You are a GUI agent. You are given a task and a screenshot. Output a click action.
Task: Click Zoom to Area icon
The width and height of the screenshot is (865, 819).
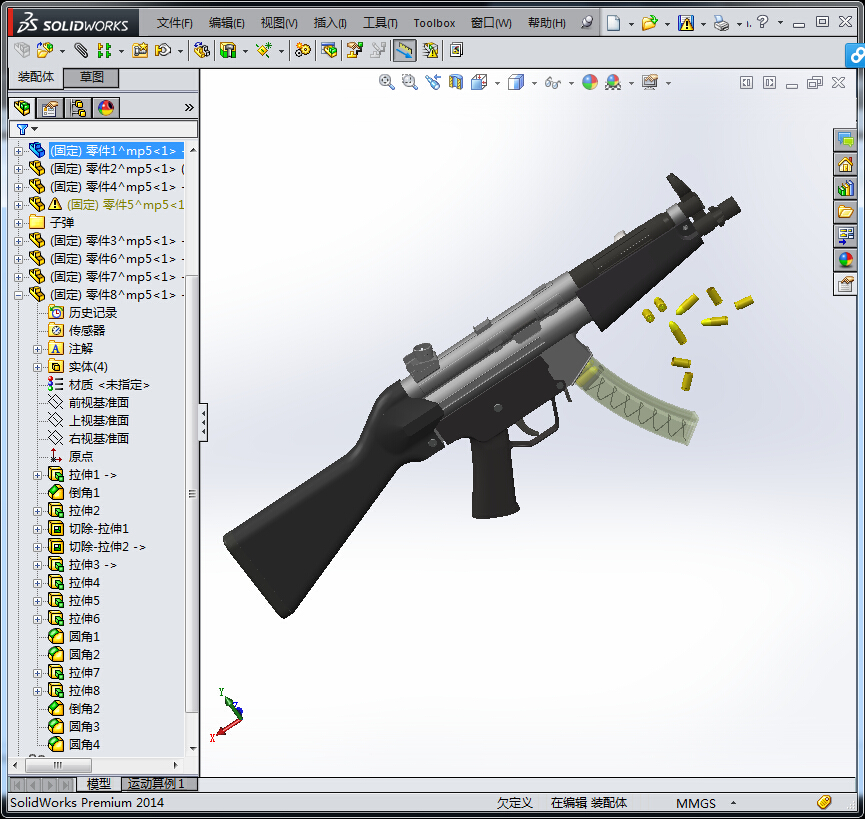409,83
